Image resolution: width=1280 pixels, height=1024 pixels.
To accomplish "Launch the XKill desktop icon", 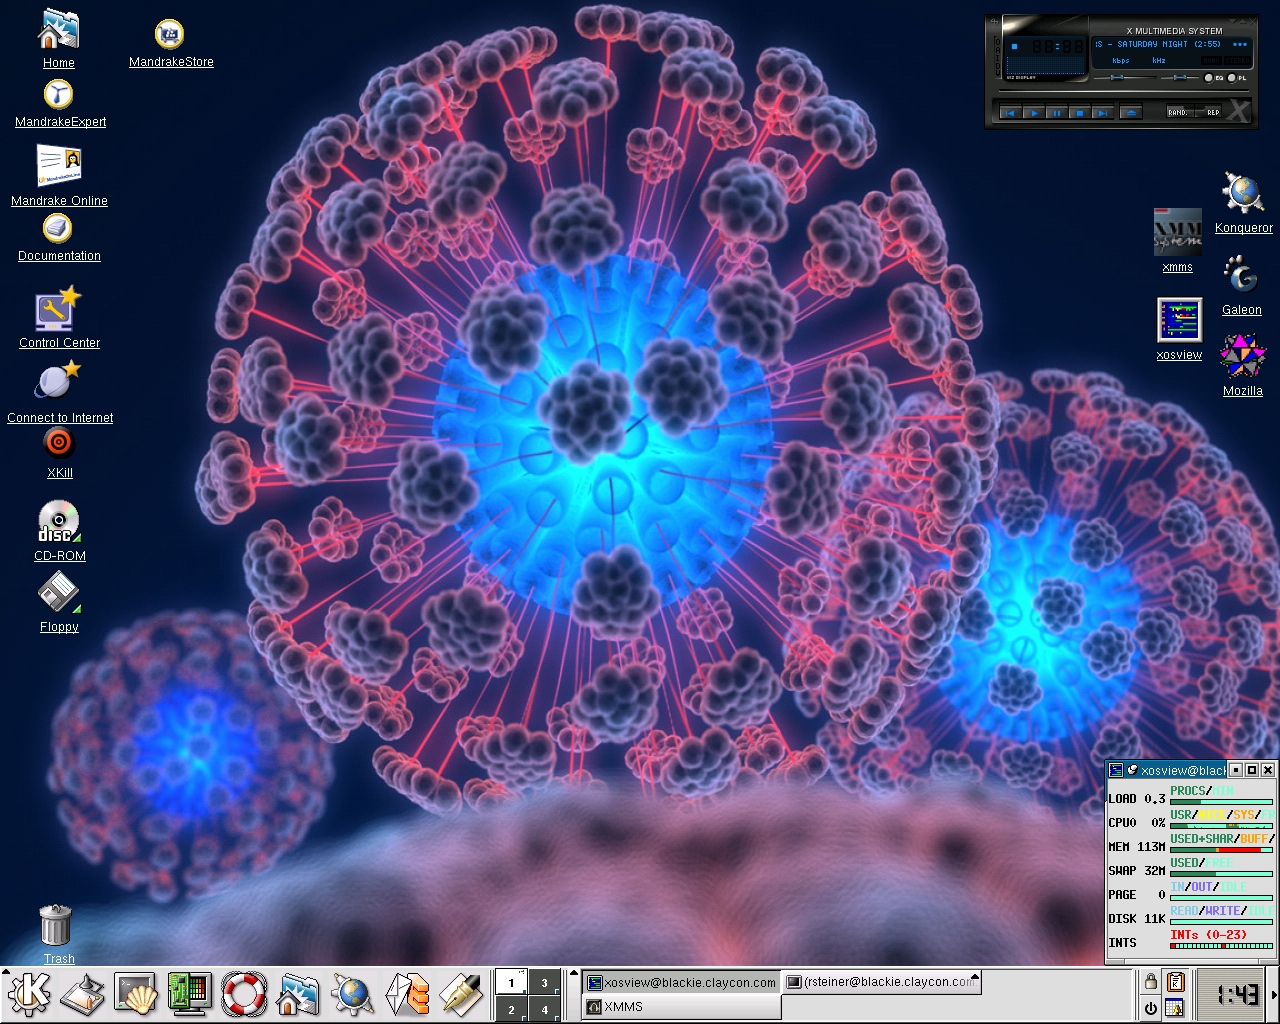I will 59,452.
